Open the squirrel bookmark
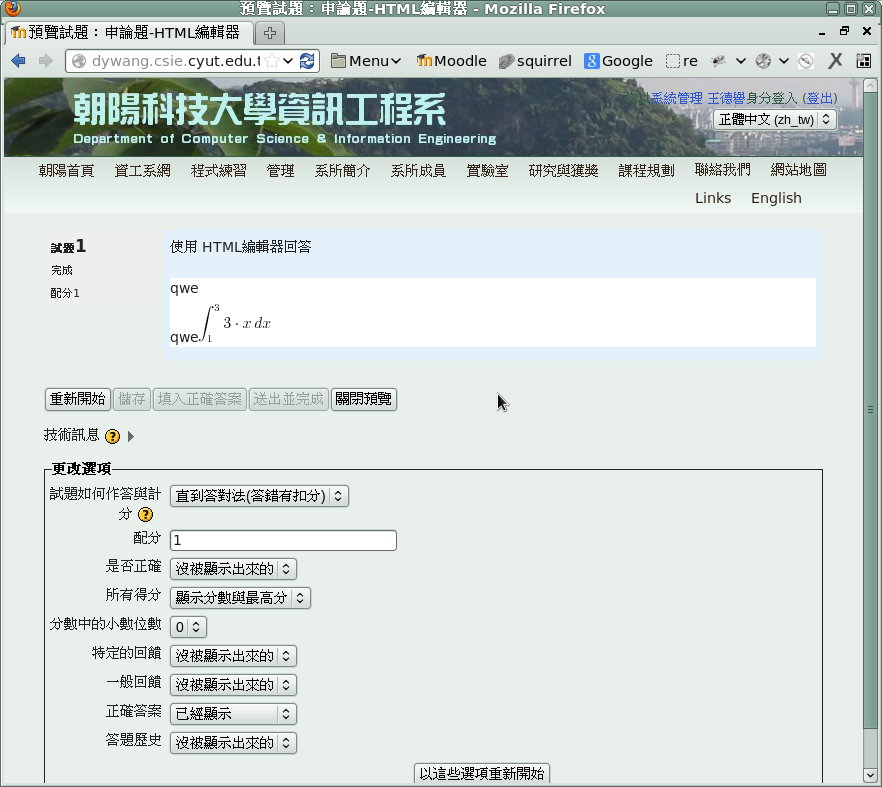The height and width of the screenshot is (787, 882). tap(535, 61)
